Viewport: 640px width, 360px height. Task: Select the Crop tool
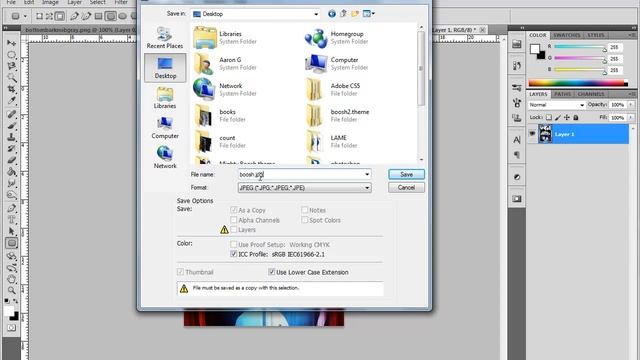pos(11,89)
